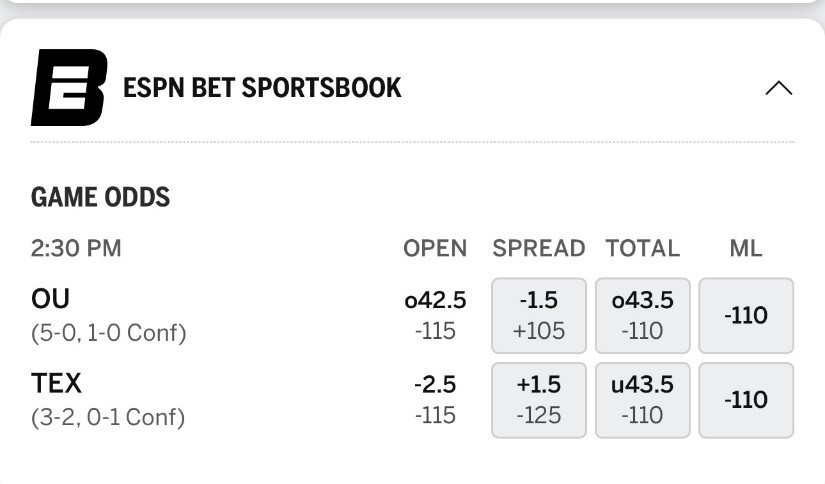Click the TOTAL column header
The height and width of the screenshot is (484, 825).
643,249
